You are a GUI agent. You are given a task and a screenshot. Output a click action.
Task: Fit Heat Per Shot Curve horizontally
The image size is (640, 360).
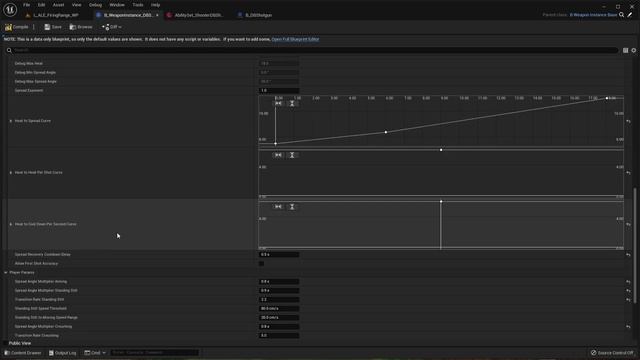point(278,155)
